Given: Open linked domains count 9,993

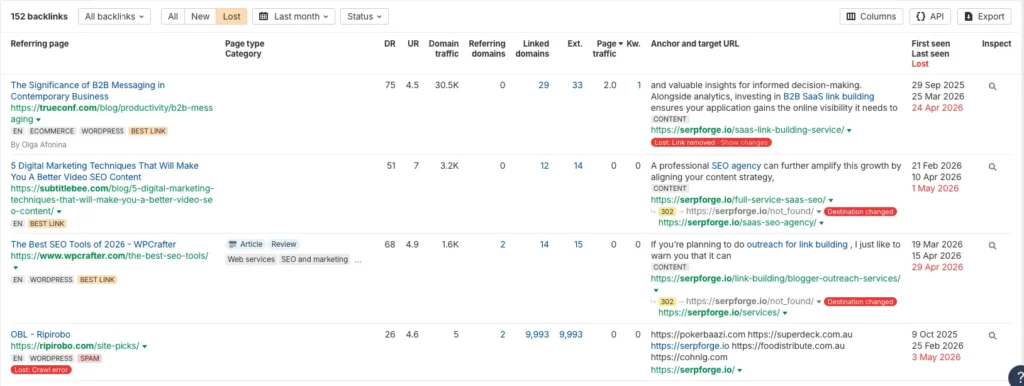Looking at the screenshot, I should [x=537, y=334].
